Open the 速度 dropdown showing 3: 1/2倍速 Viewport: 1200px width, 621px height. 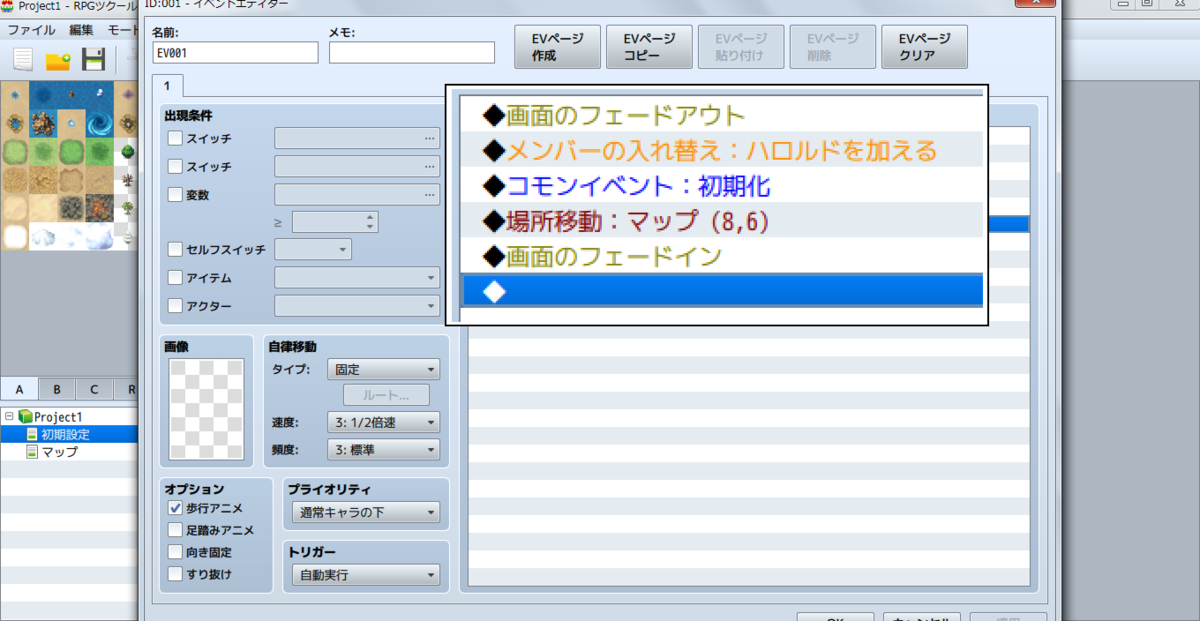tap(383, 423)
